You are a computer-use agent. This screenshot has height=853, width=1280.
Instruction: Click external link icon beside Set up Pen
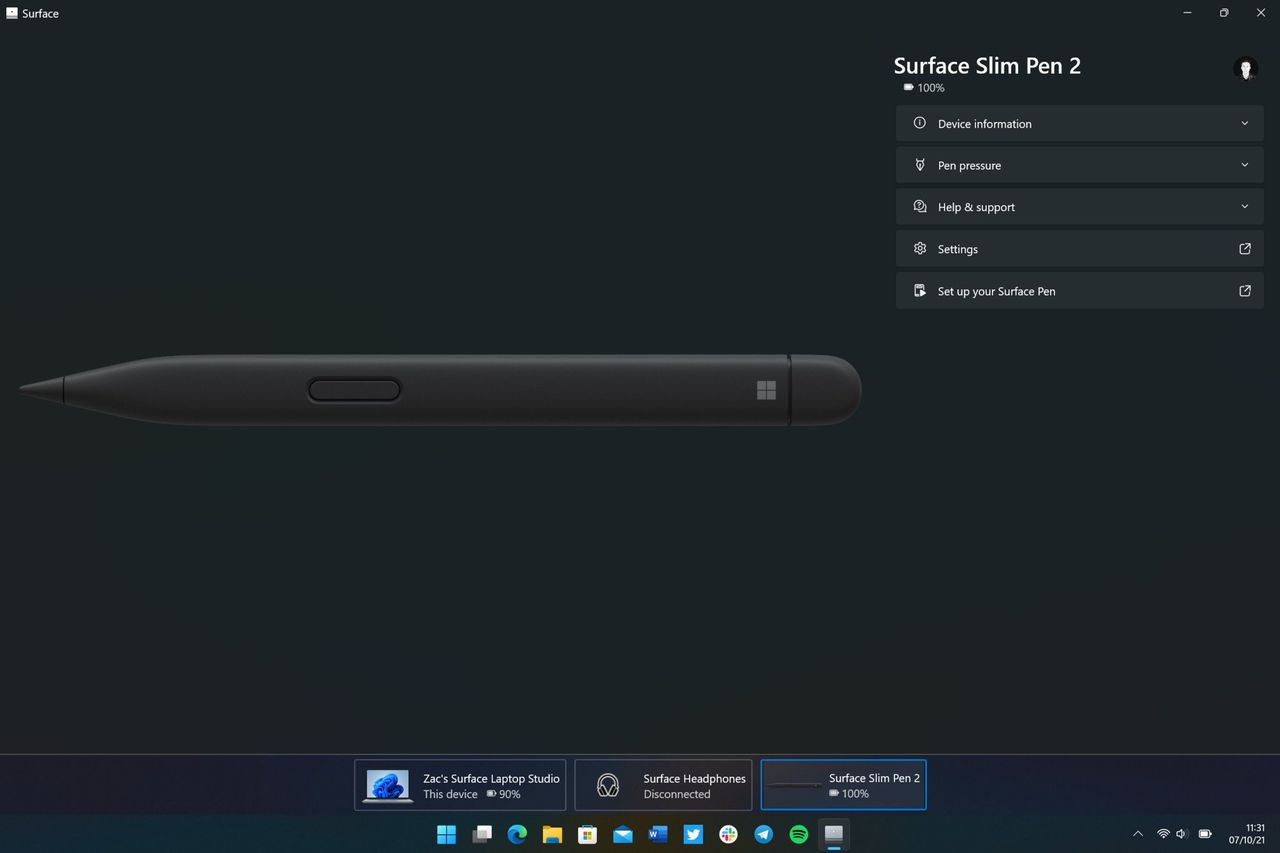pos(1245,291)
